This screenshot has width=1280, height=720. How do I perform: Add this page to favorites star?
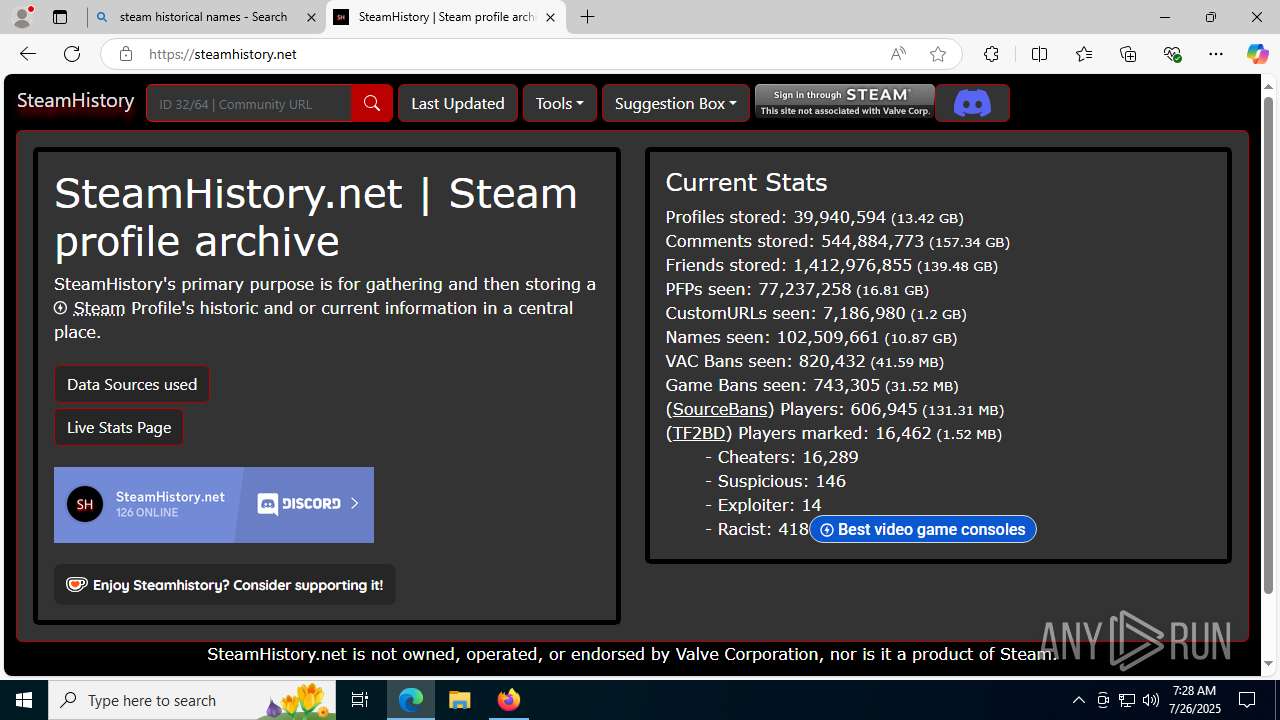pyautogui.click(x=938, y=54)
